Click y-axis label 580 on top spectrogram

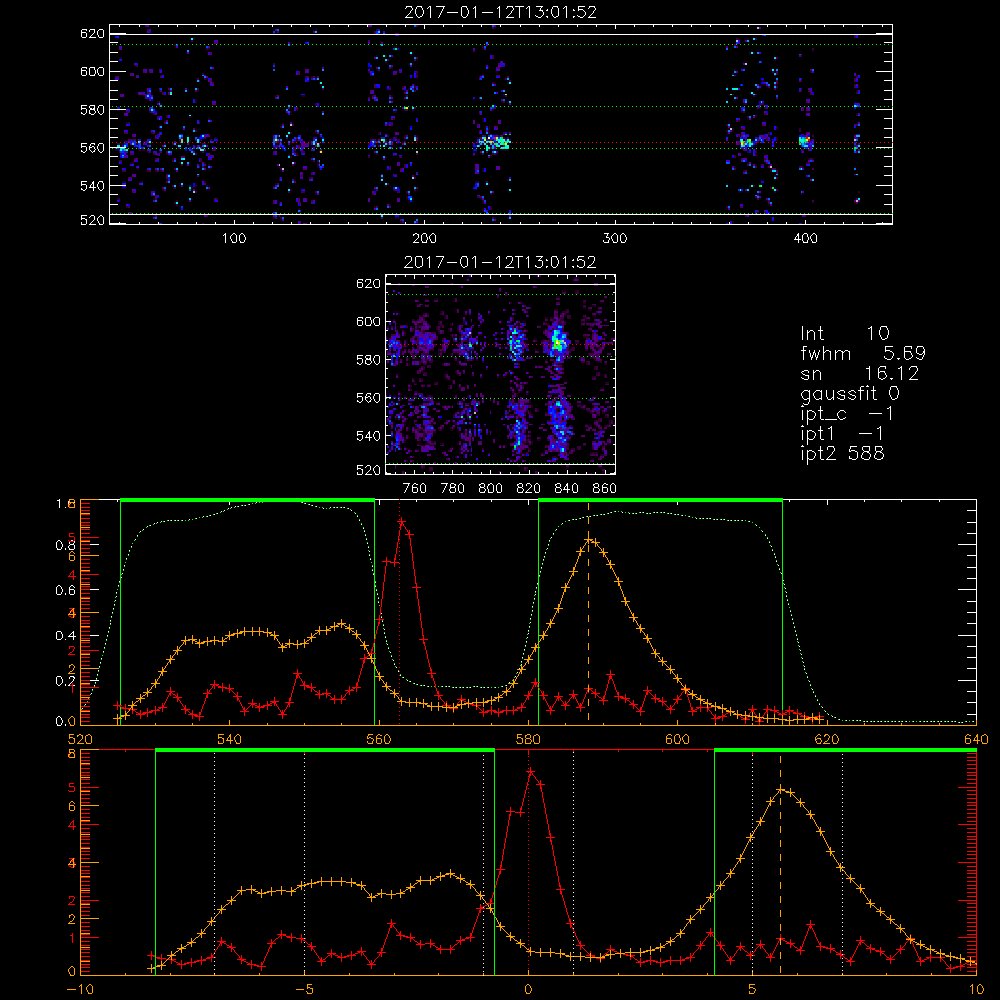point(92,110)
